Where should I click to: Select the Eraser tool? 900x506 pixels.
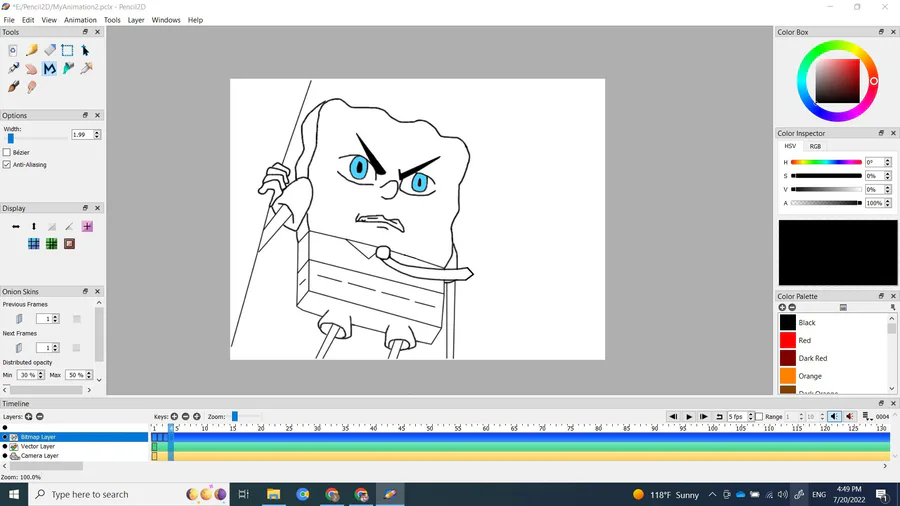(x=50, y=50)
